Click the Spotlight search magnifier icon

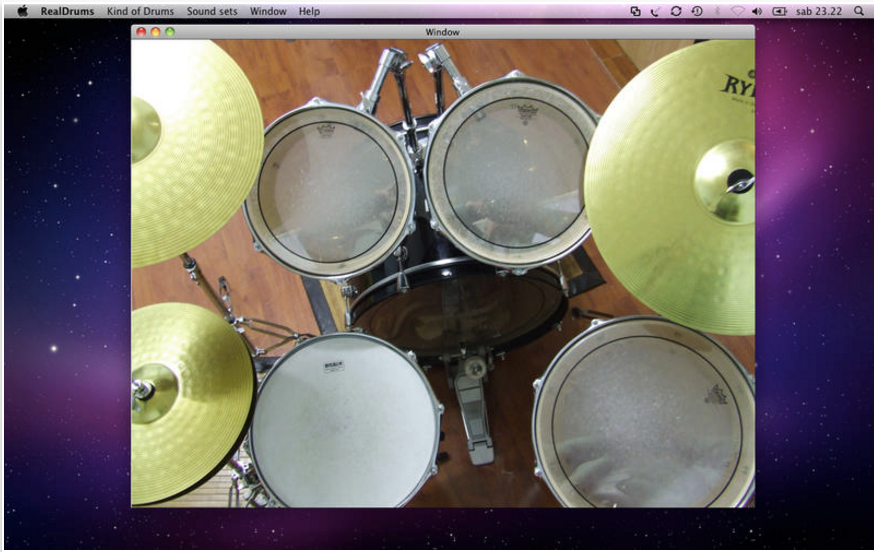tap(858, 11)
